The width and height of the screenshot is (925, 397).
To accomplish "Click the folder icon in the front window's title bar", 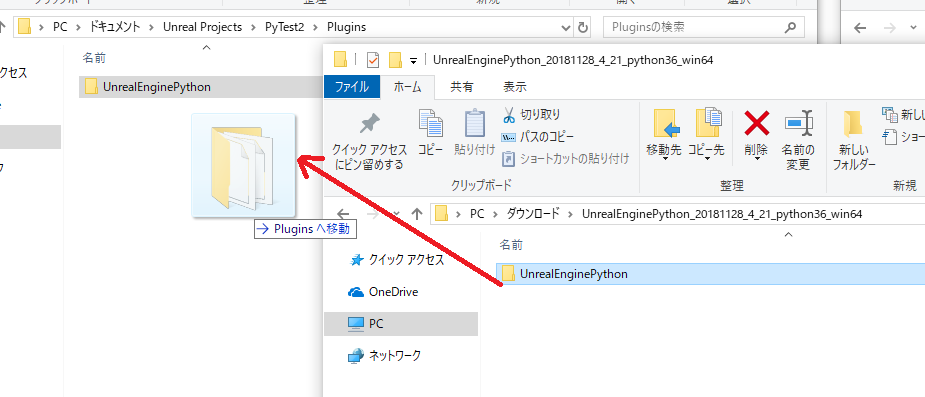I will pos(340,60).
